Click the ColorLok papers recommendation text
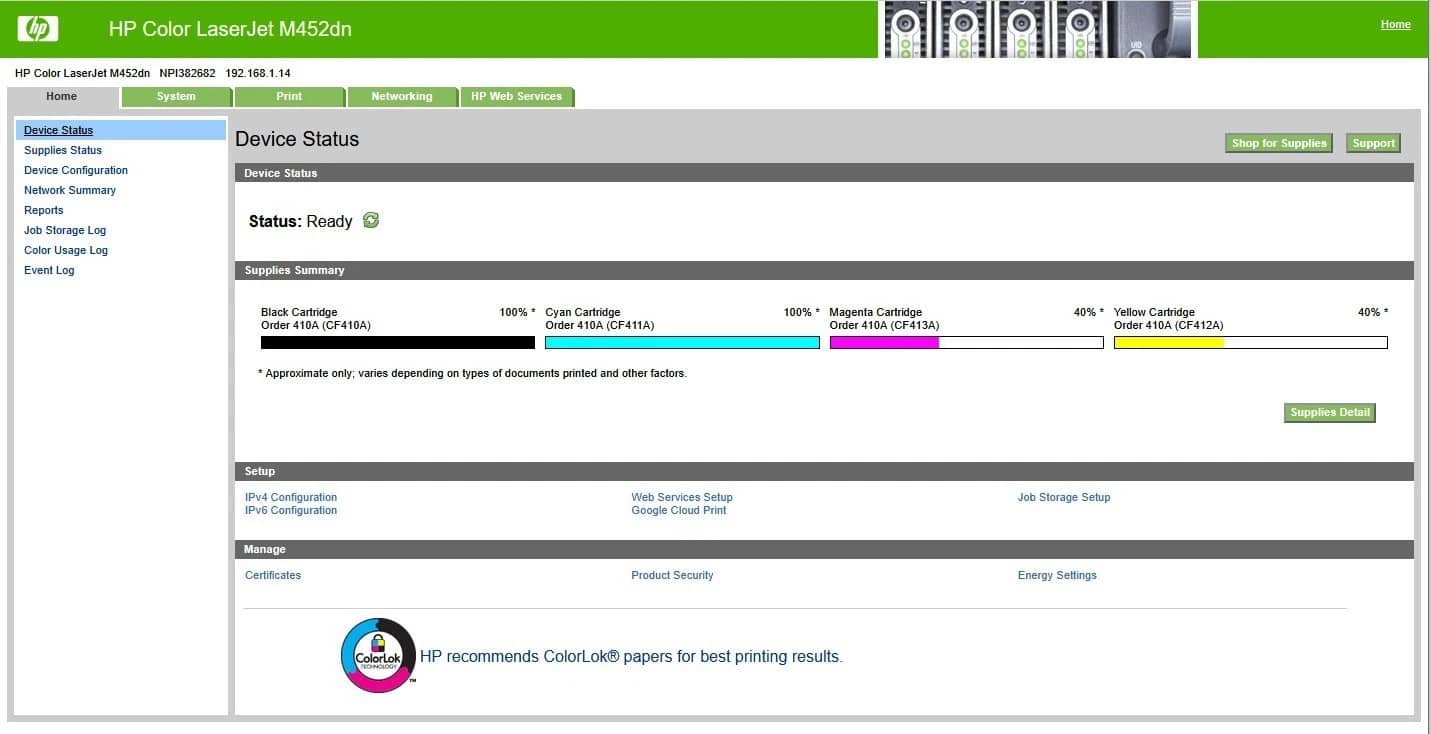Viewport: 1431px width, 734px height. coord(631,657)
